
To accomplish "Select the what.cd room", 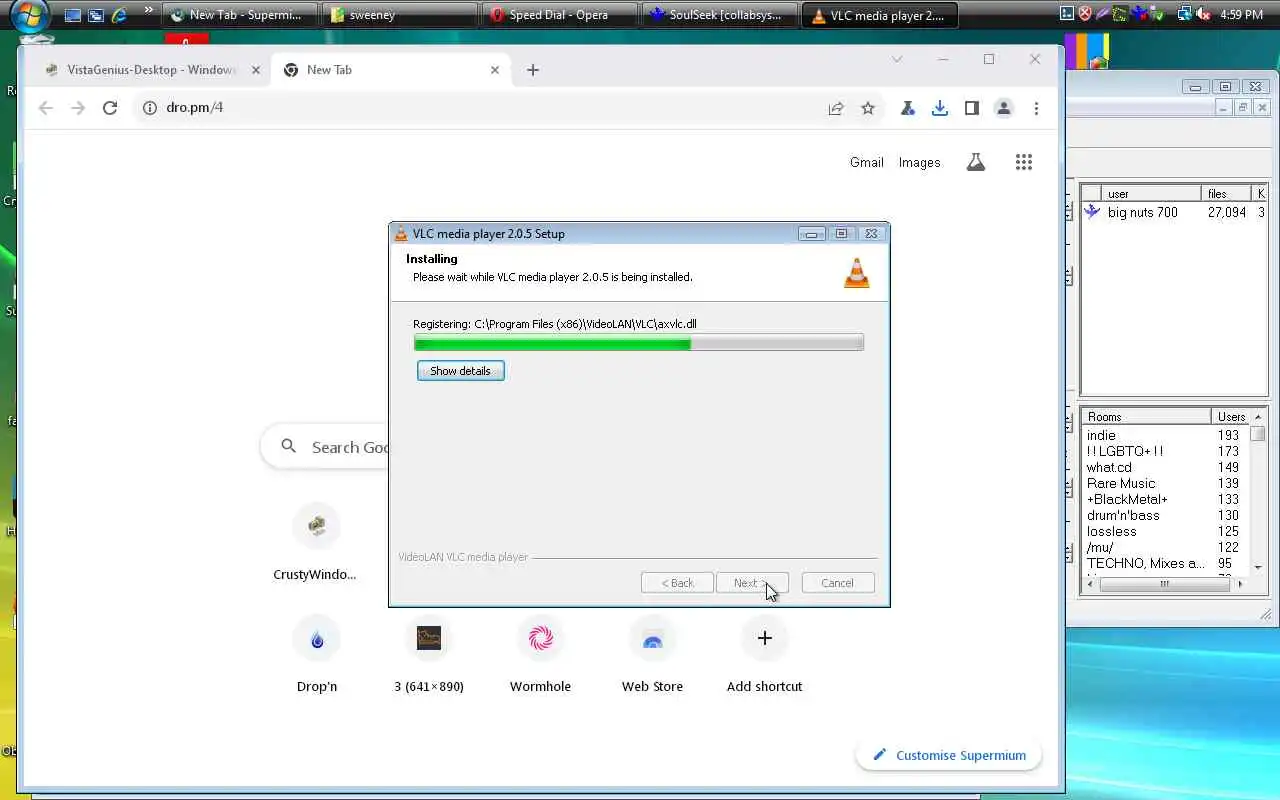I will coord(1109,467).
